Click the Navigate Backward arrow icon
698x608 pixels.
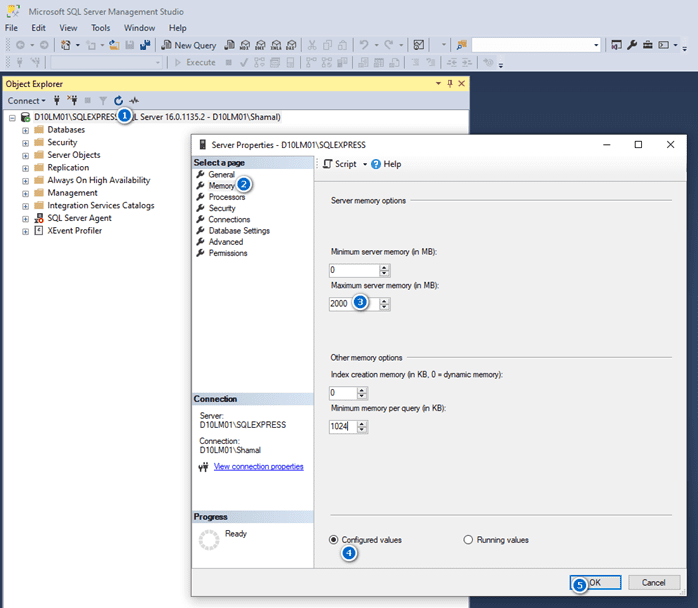[x=20, y=45]
